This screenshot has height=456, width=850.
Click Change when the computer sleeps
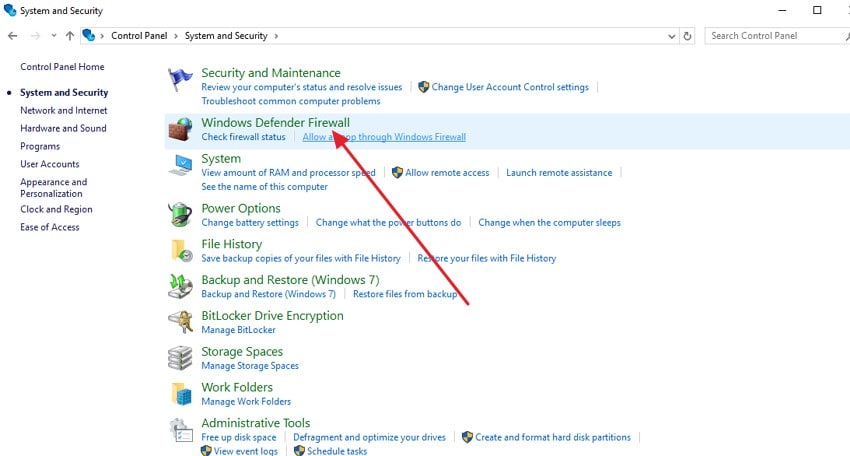tap(550, 223)
